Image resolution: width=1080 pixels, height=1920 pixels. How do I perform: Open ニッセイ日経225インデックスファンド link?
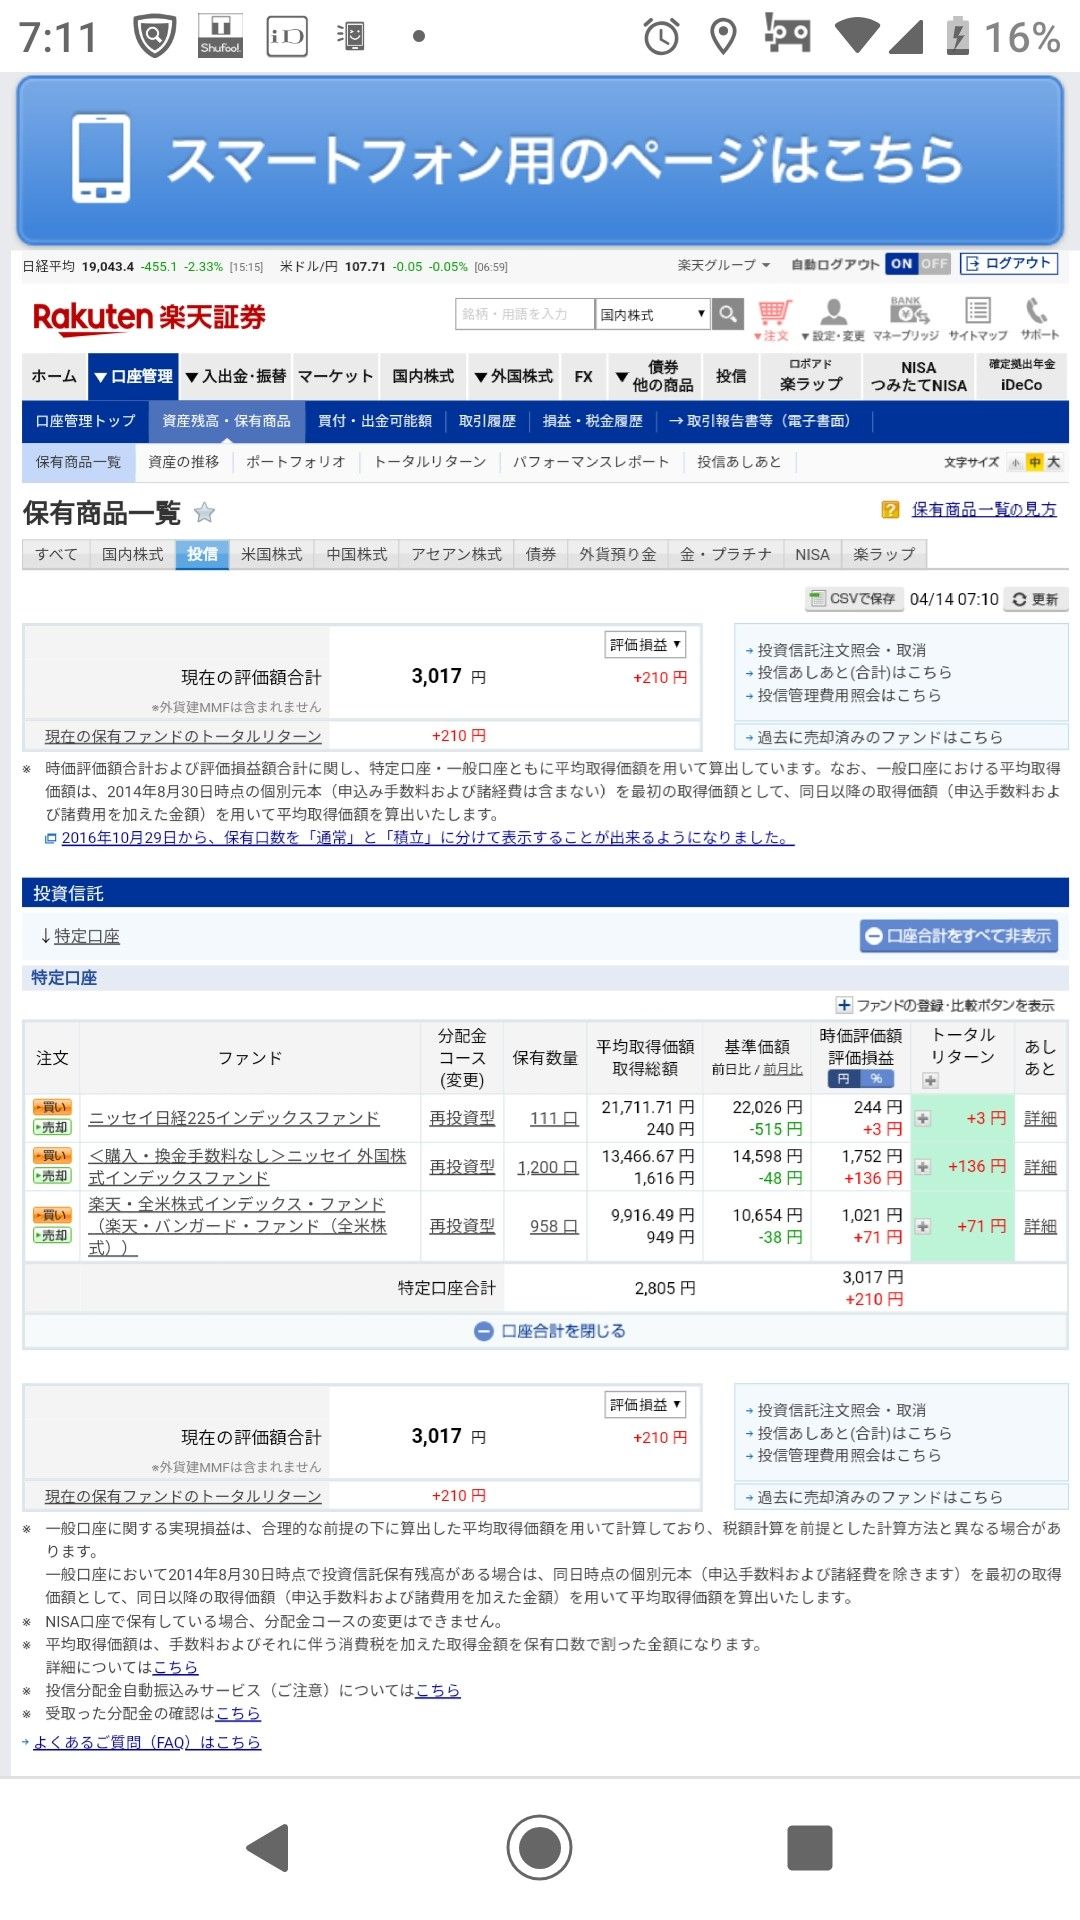click(x=234, y=1118)
